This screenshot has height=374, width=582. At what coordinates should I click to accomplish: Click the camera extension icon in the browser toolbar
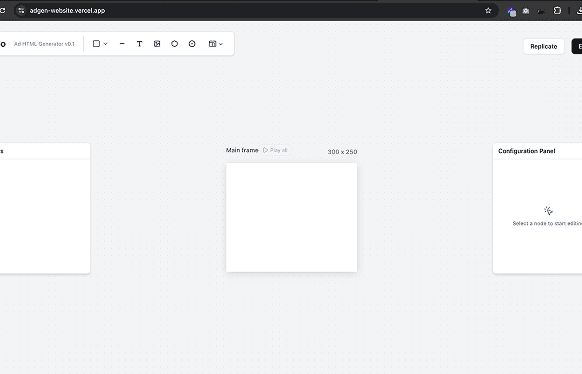(526, 11)
